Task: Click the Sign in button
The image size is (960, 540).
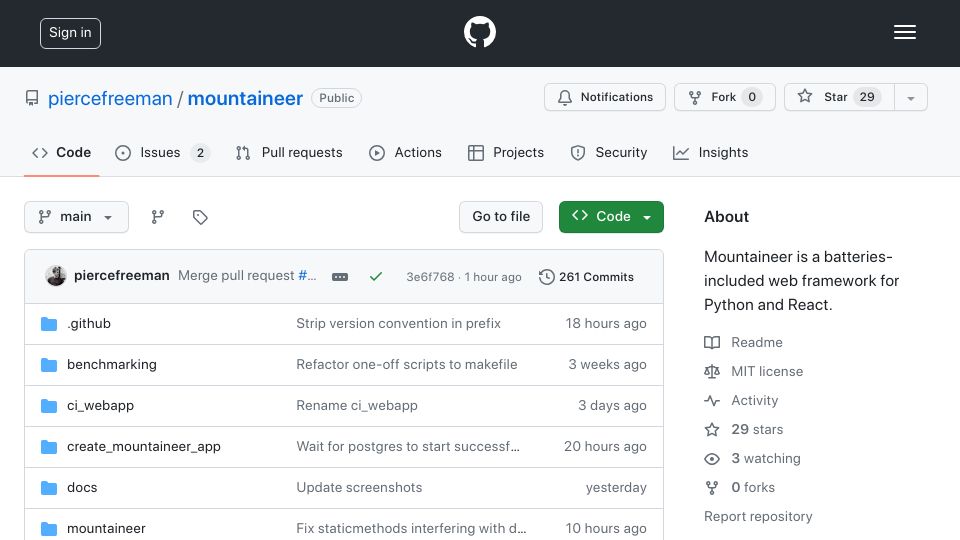Action: tap(70, 33)
